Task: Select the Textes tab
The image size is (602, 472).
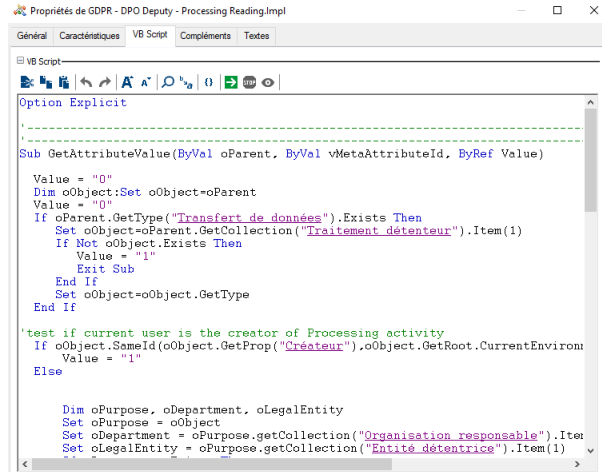Action: [257, 36]
